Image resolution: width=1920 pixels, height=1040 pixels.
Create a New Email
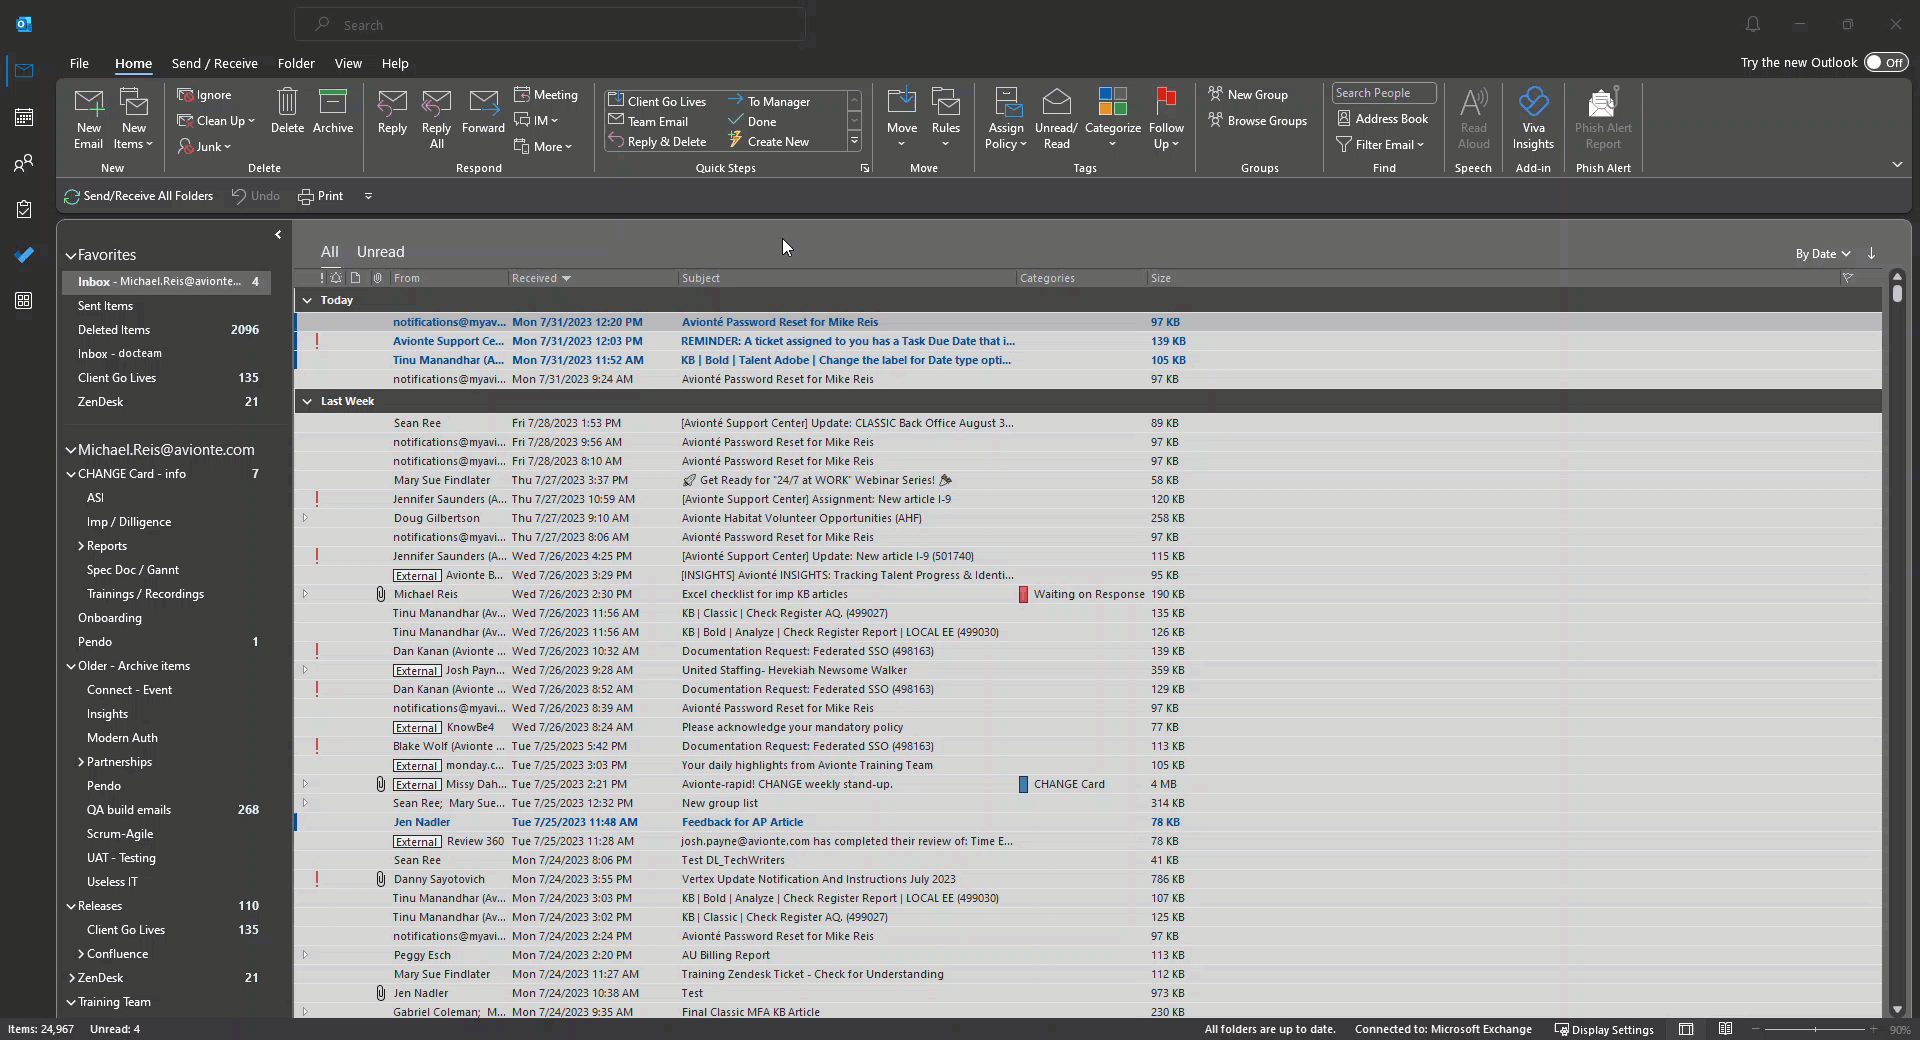pyautogui.click(x=88, y=119)
